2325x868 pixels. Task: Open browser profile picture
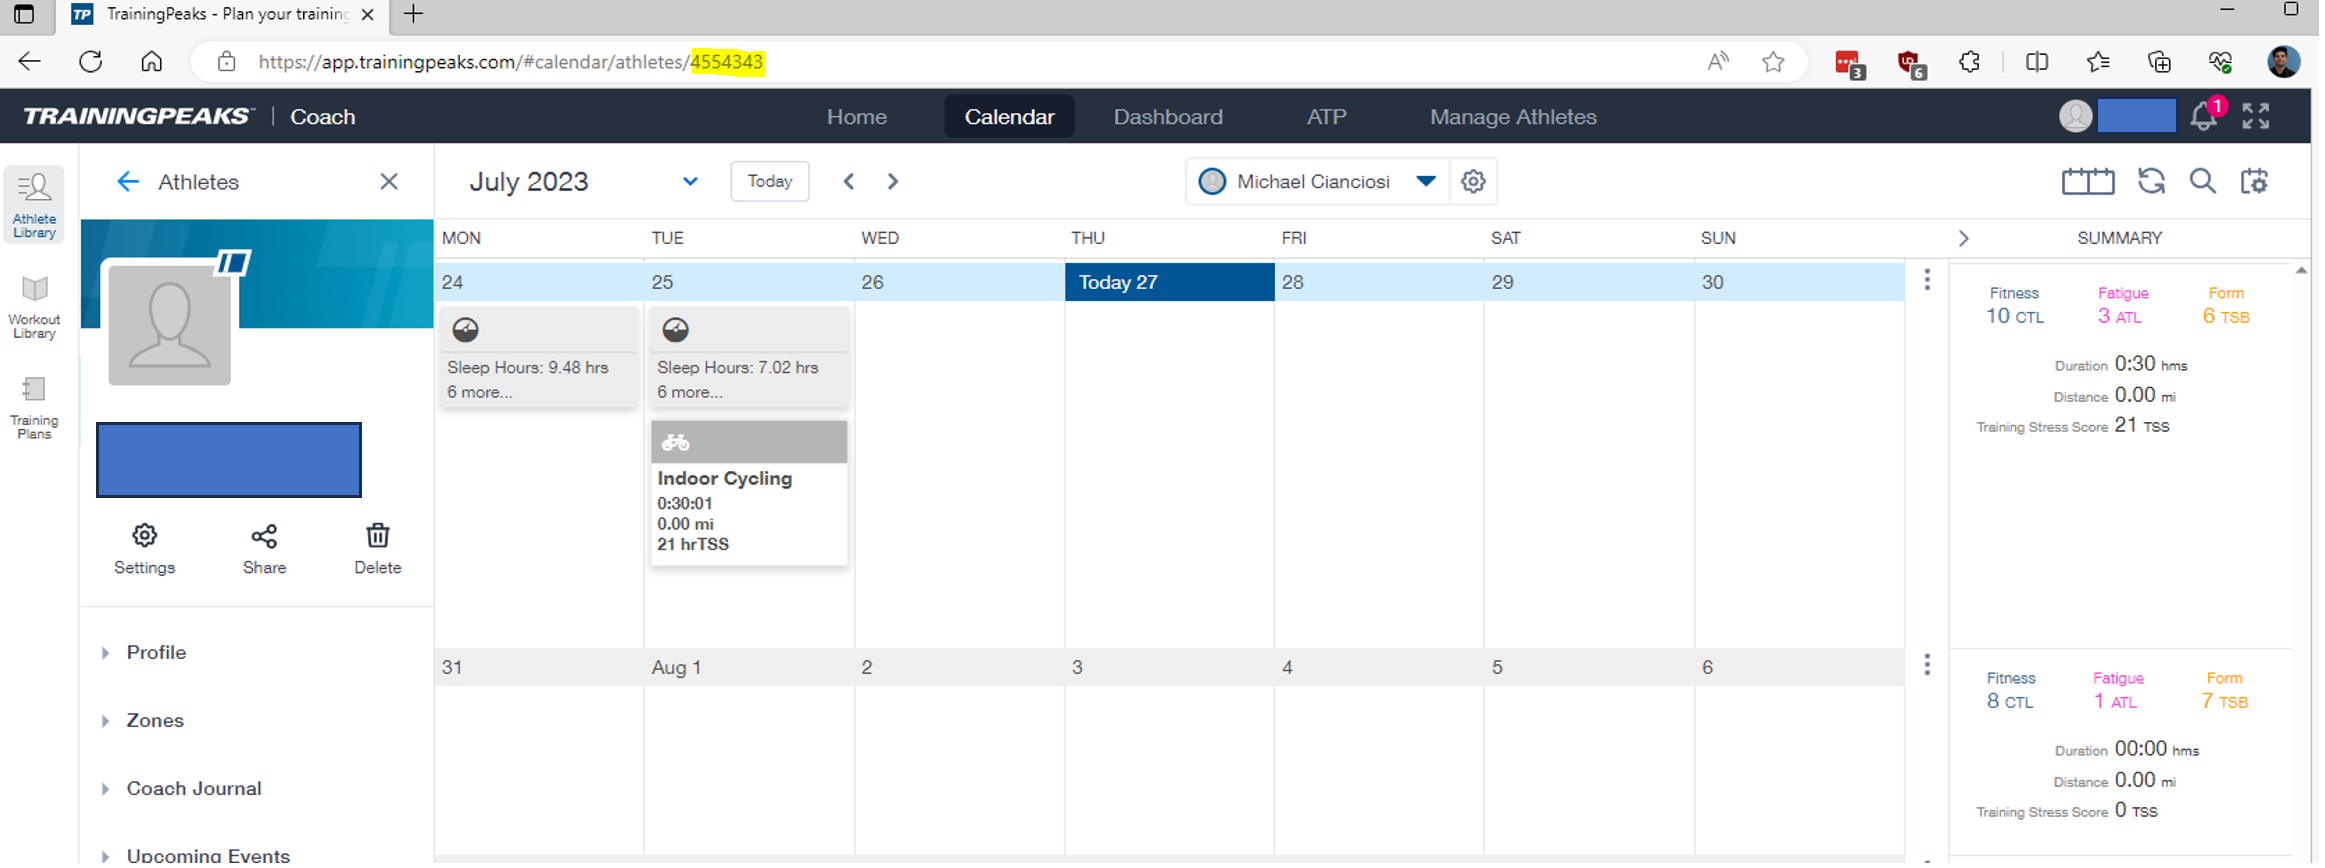click(x=2283, y=62)
